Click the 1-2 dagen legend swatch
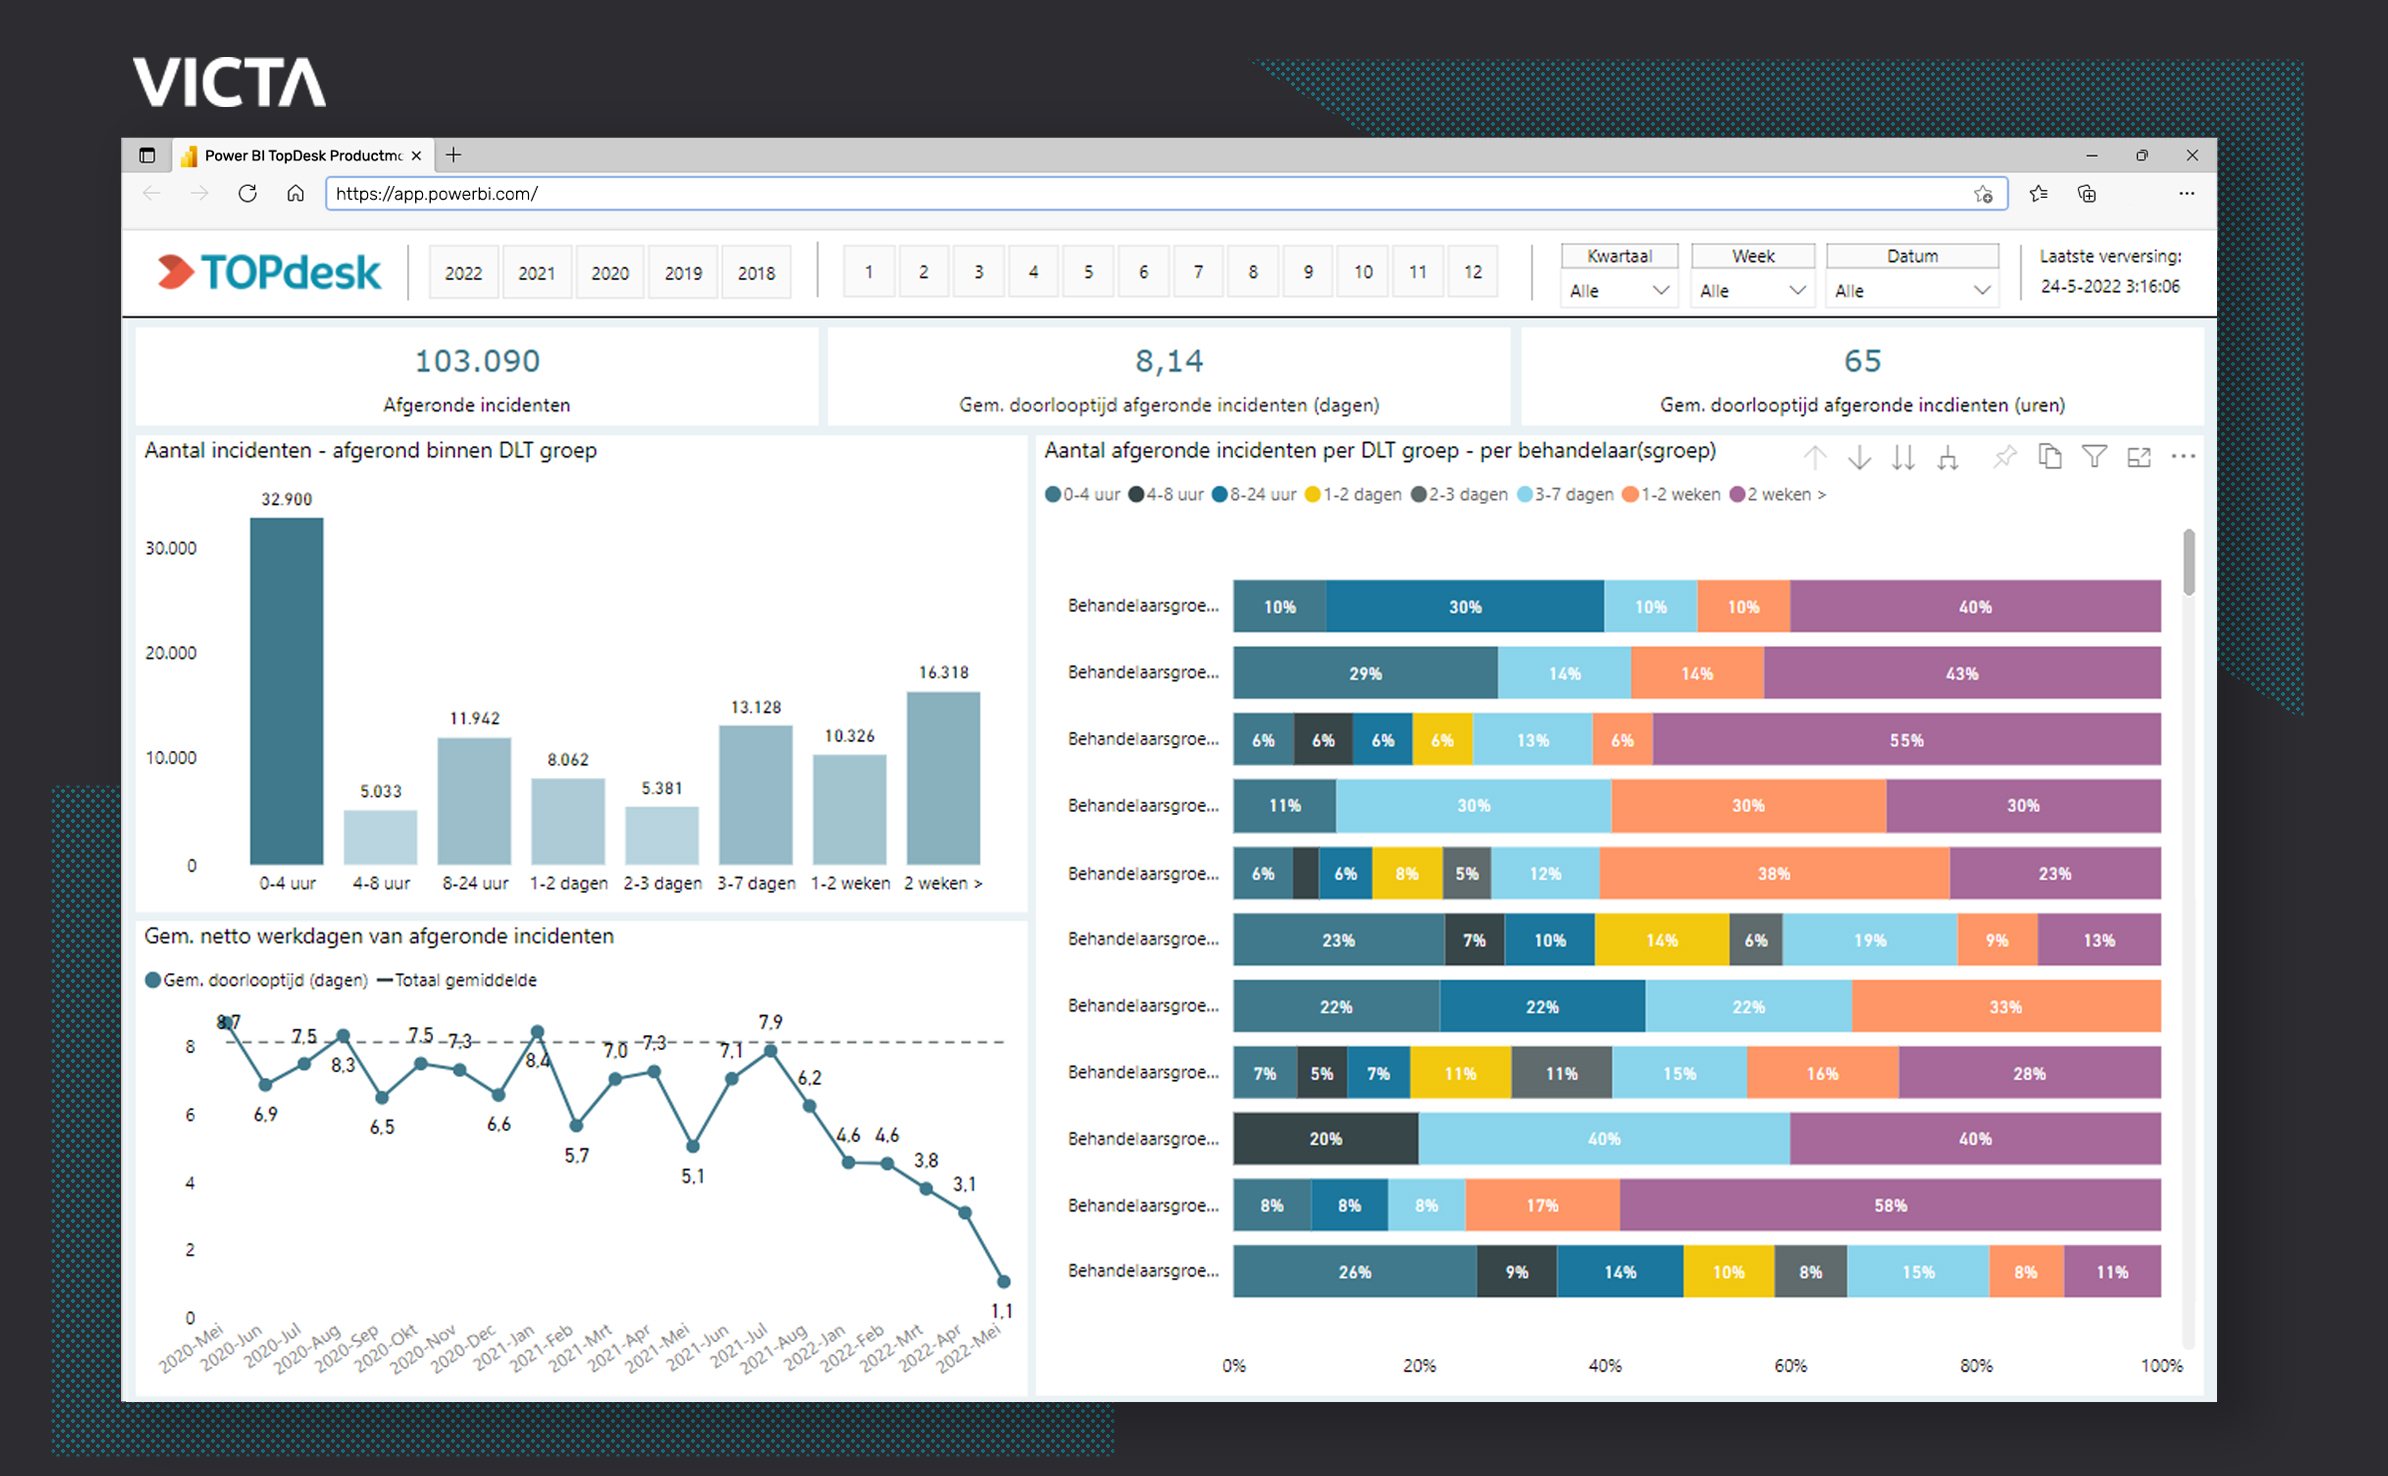 pyautogui.click(x=1313, y=495)
